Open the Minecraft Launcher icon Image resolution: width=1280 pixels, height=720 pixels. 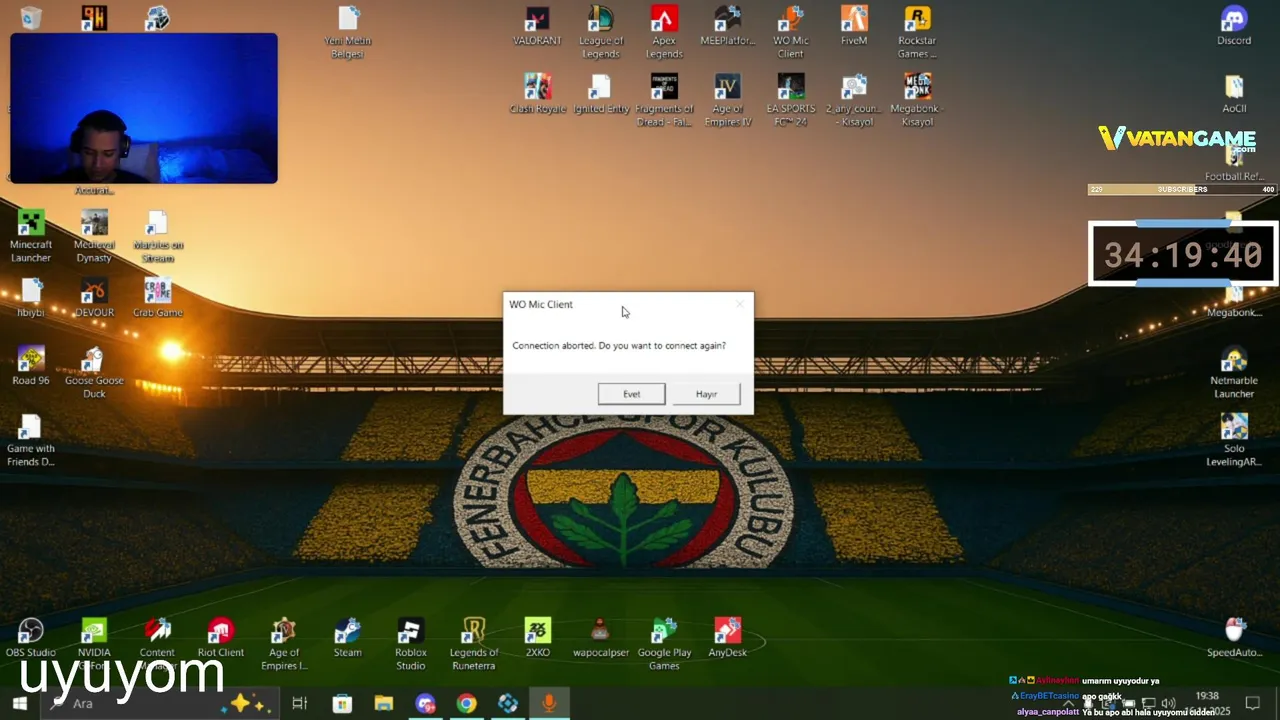[x=31, y=237]
